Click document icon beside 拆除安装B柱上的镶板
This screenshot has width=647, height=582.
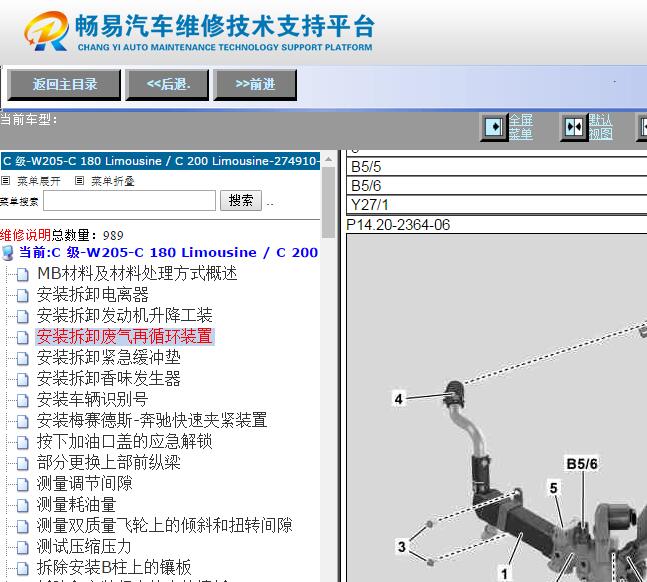[23, 568]
